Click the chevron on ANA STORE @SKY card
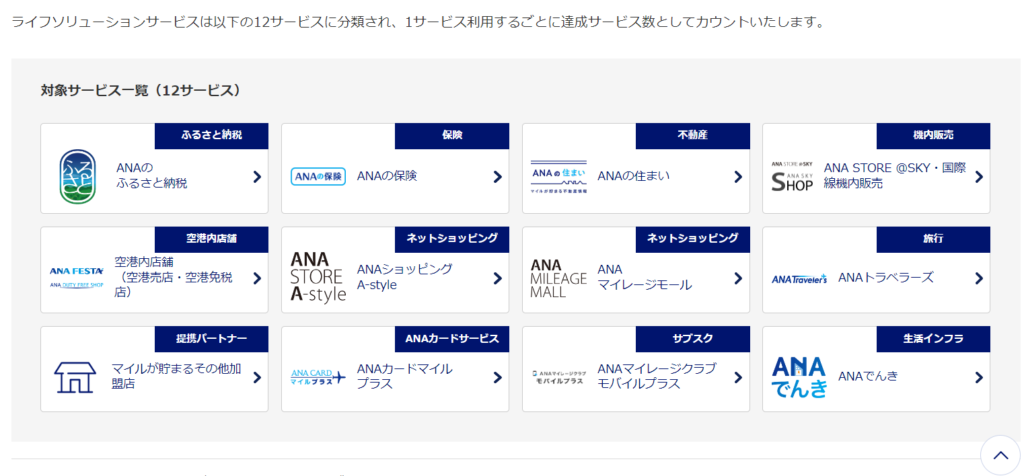1024x476 pixels. [x=978, y=177]
